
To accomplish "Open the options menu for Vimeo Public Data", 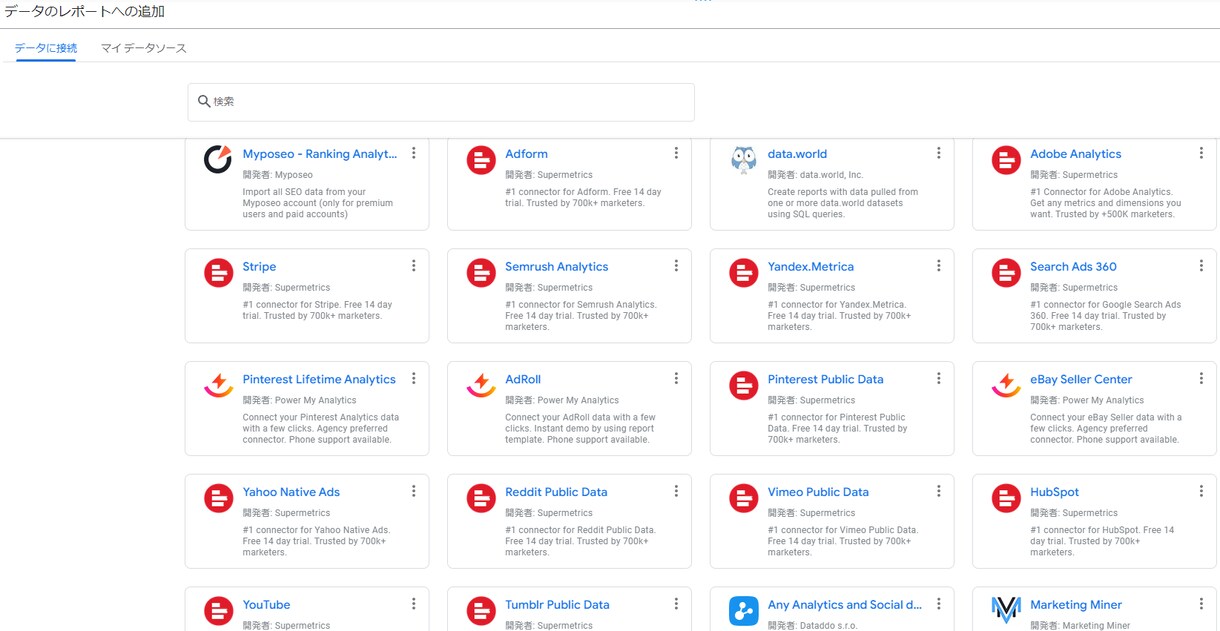I will click(939, 491).
